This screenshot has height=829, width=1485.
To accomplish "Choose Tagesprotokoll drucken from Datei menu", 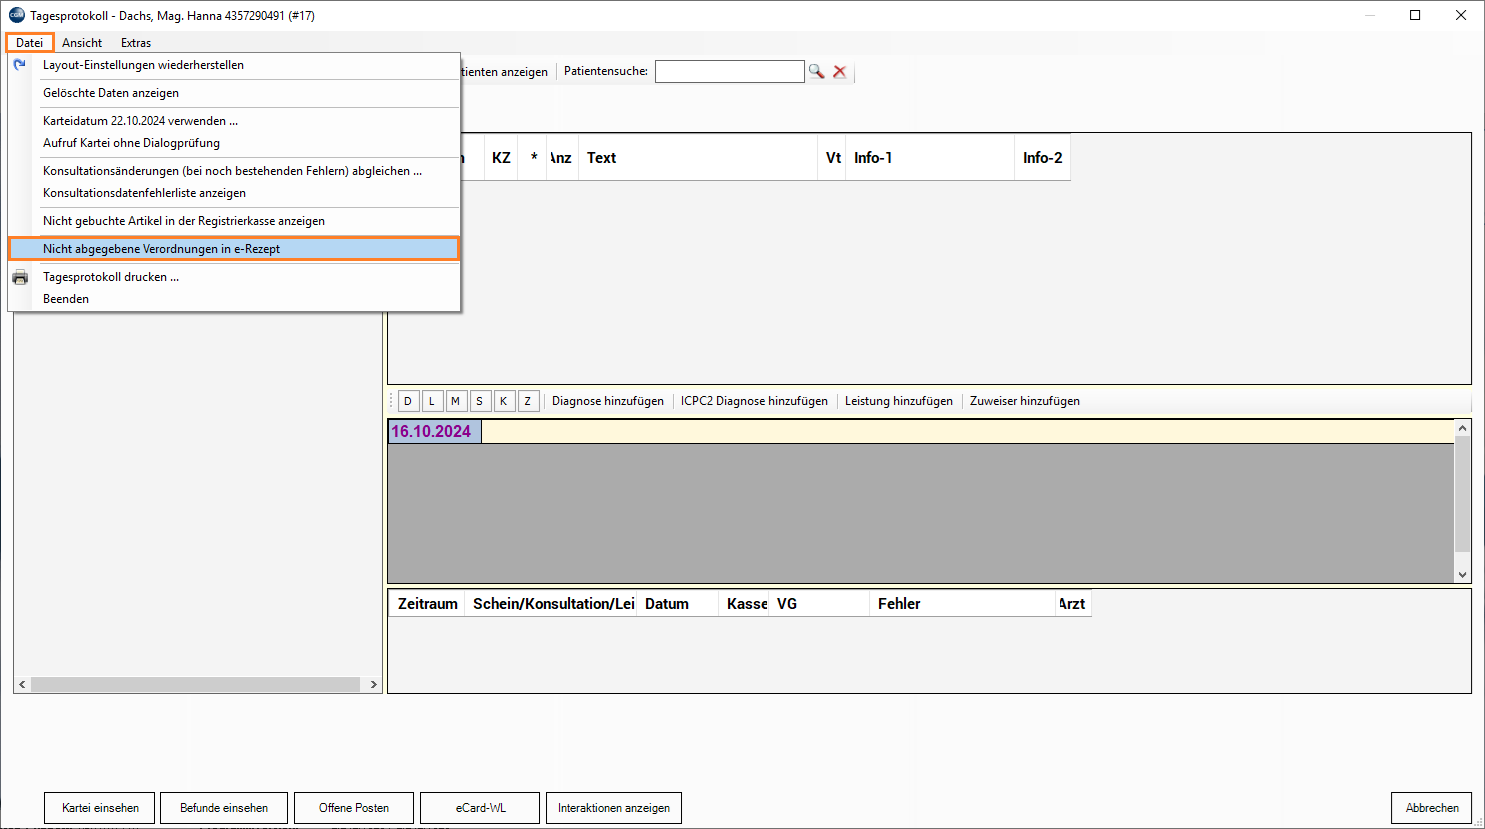I will click(110, 277).
